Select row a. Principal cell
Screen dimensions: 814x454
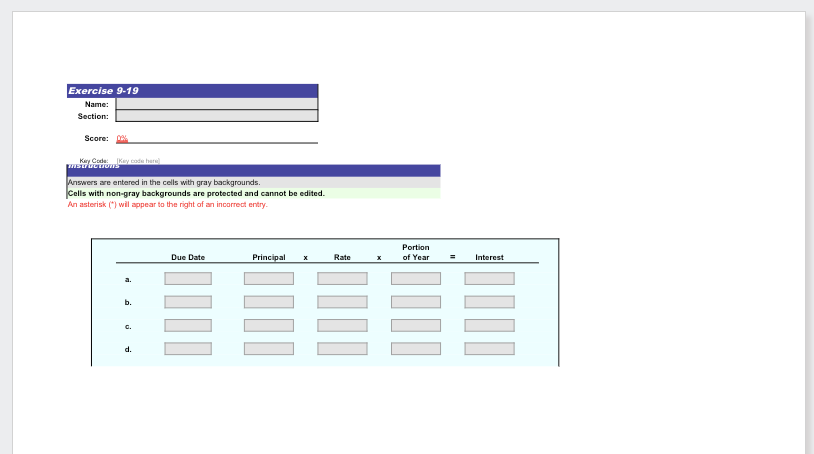pos(269,279)
